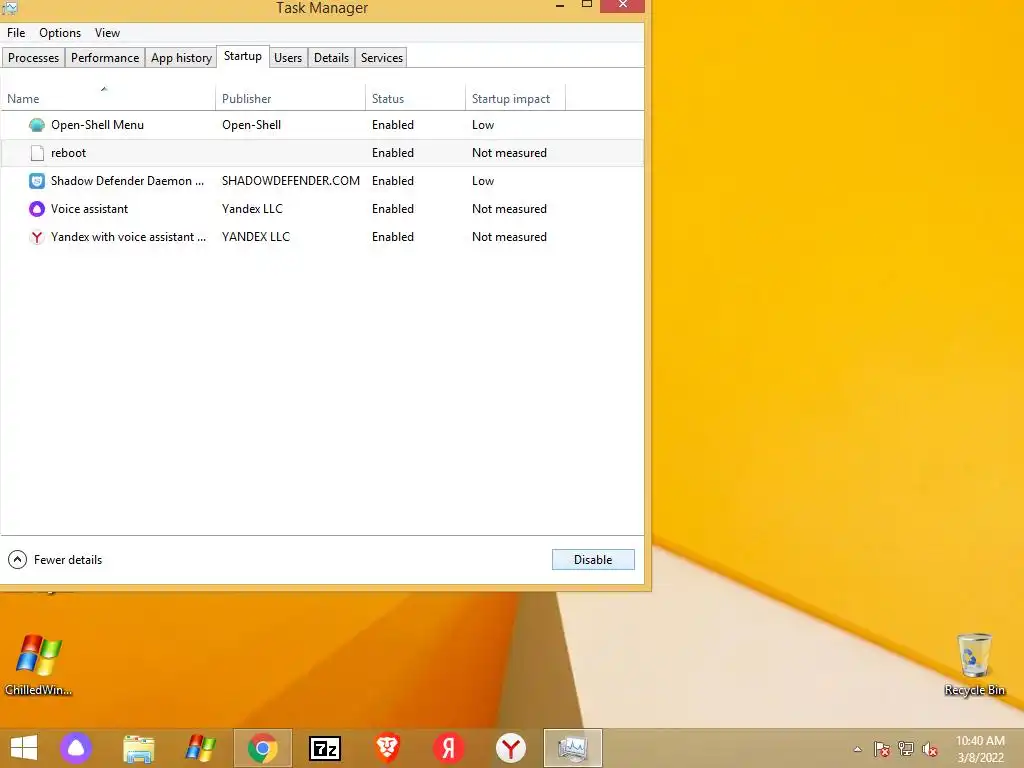Click the Shadow Defender Daemon shield icon
The height and width of the screenshot is (768, 1024).
(x=37, y=181)
